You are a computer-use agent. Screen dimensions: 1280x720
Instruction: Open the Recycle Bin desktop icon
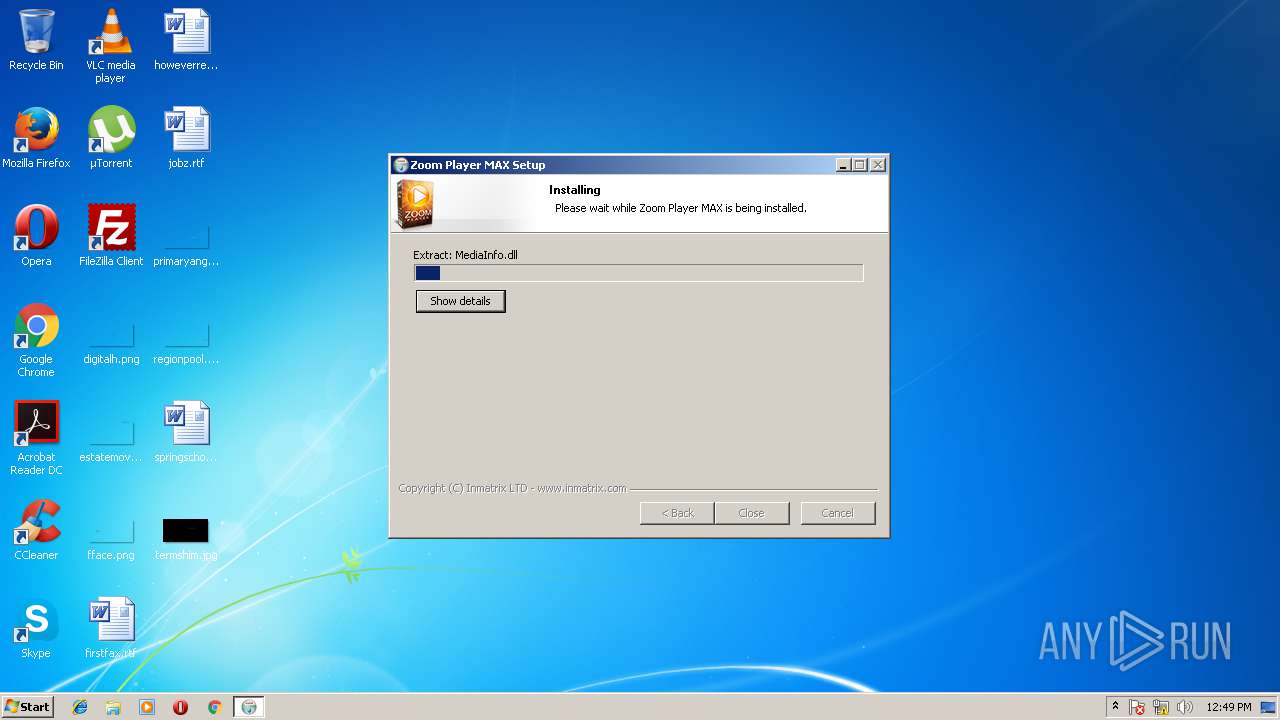(x=36, y=40)
